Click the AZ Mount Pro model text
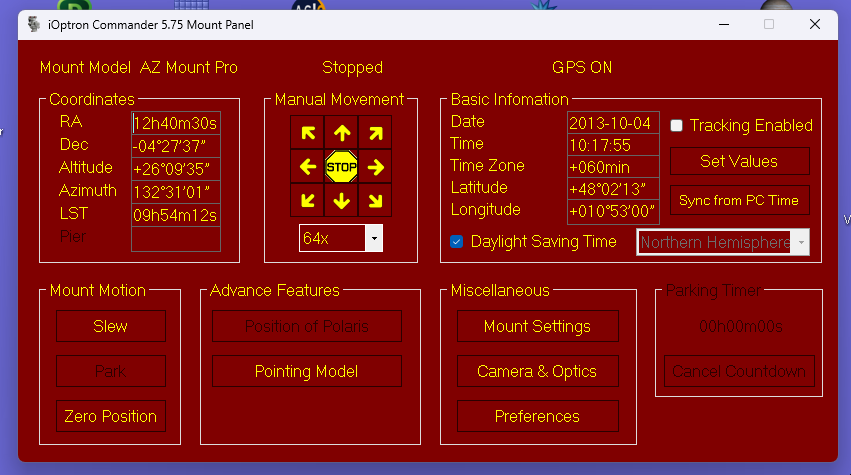This screenshot has width=851, height=475. point(189,67)
